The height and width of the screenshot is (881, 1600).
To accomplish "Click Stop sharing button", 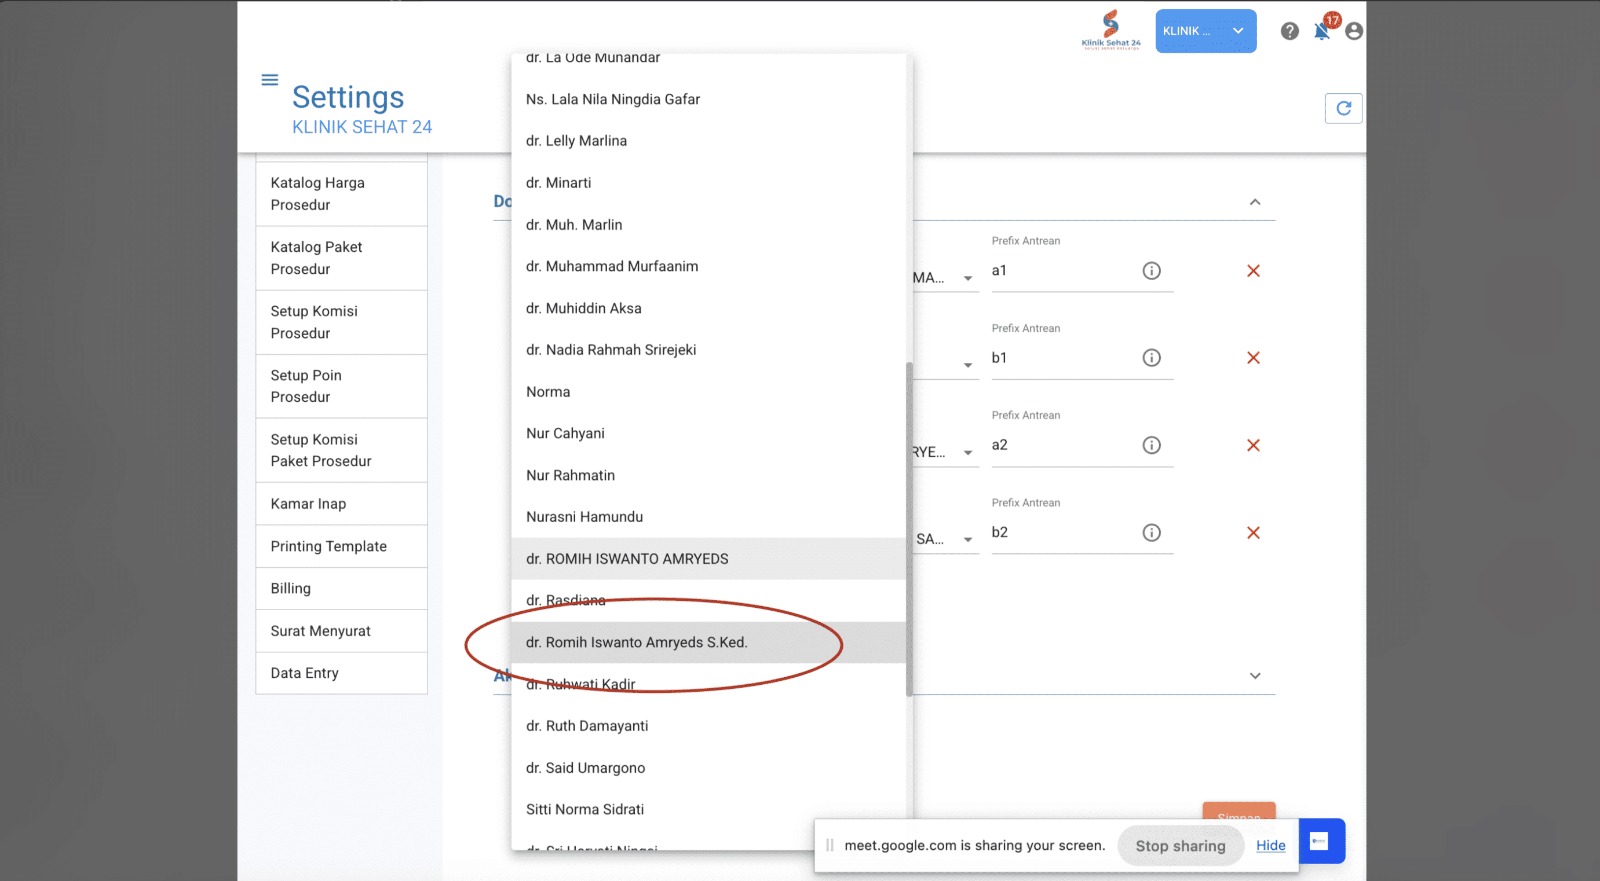I will 1180,846.
